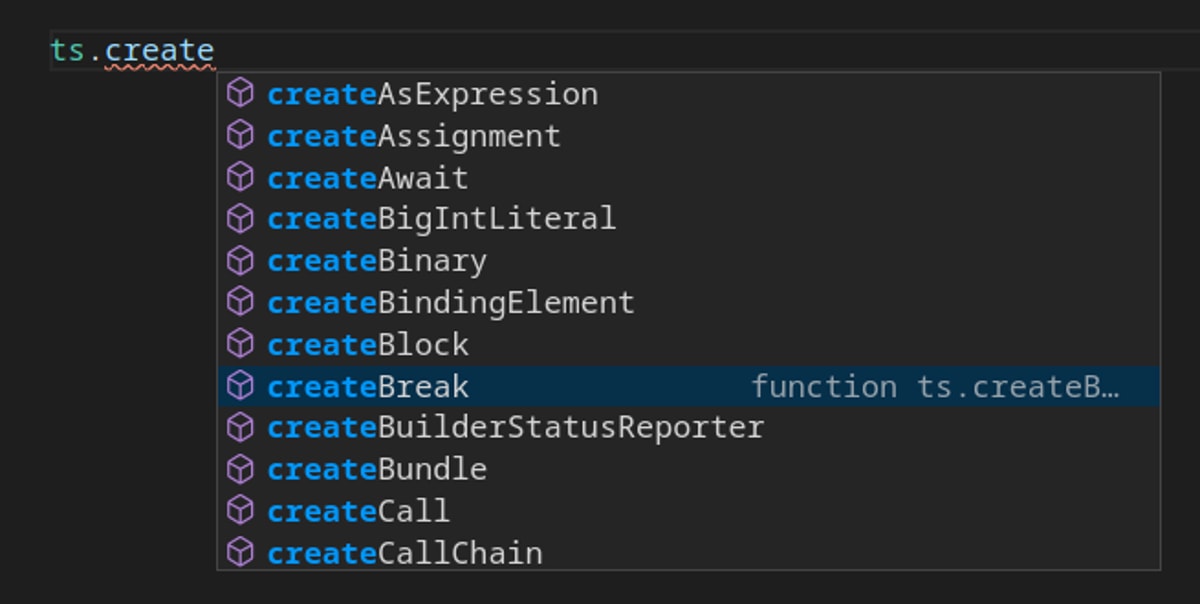The width and height of the screenshot is (1200, 604).
Task: Click the cube icon beside createAsExpression
Action: (x=240, y=93)
